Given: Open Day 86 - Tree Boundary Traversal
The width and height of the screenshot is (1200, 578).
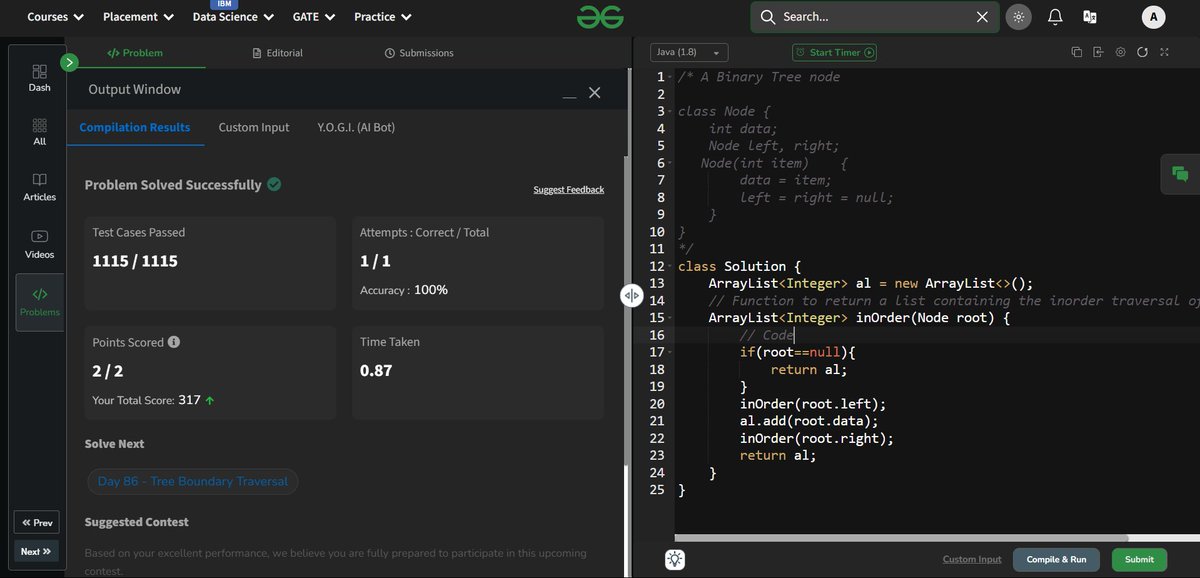Looking at the screenshot, I should (x=192, y=481).
